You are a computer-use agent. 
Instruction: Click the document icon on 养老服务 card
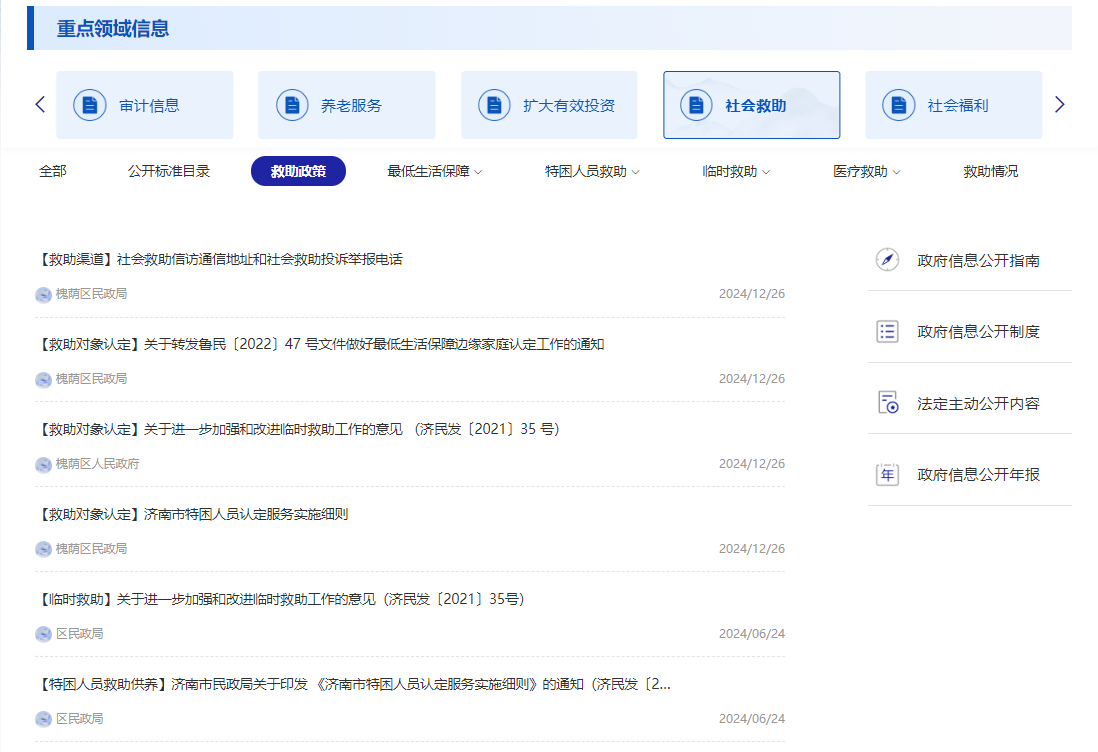[292, 105]
